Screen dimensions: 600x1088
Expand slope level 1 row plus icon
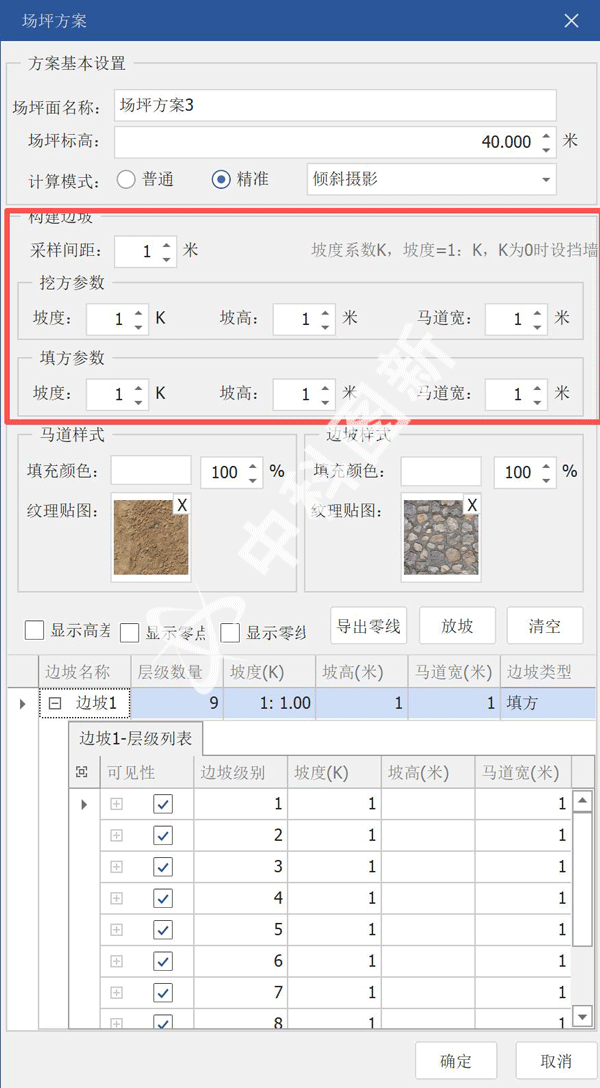[116, 804]
